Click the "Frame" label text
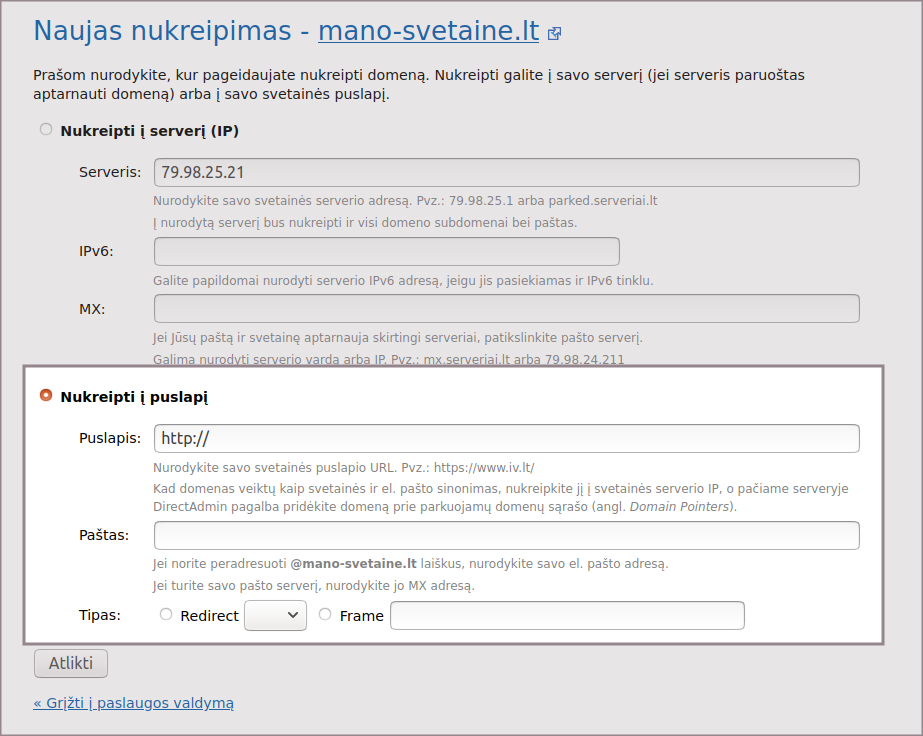Image resolution: width=923 pixels, height=736 pixels. 361,616
